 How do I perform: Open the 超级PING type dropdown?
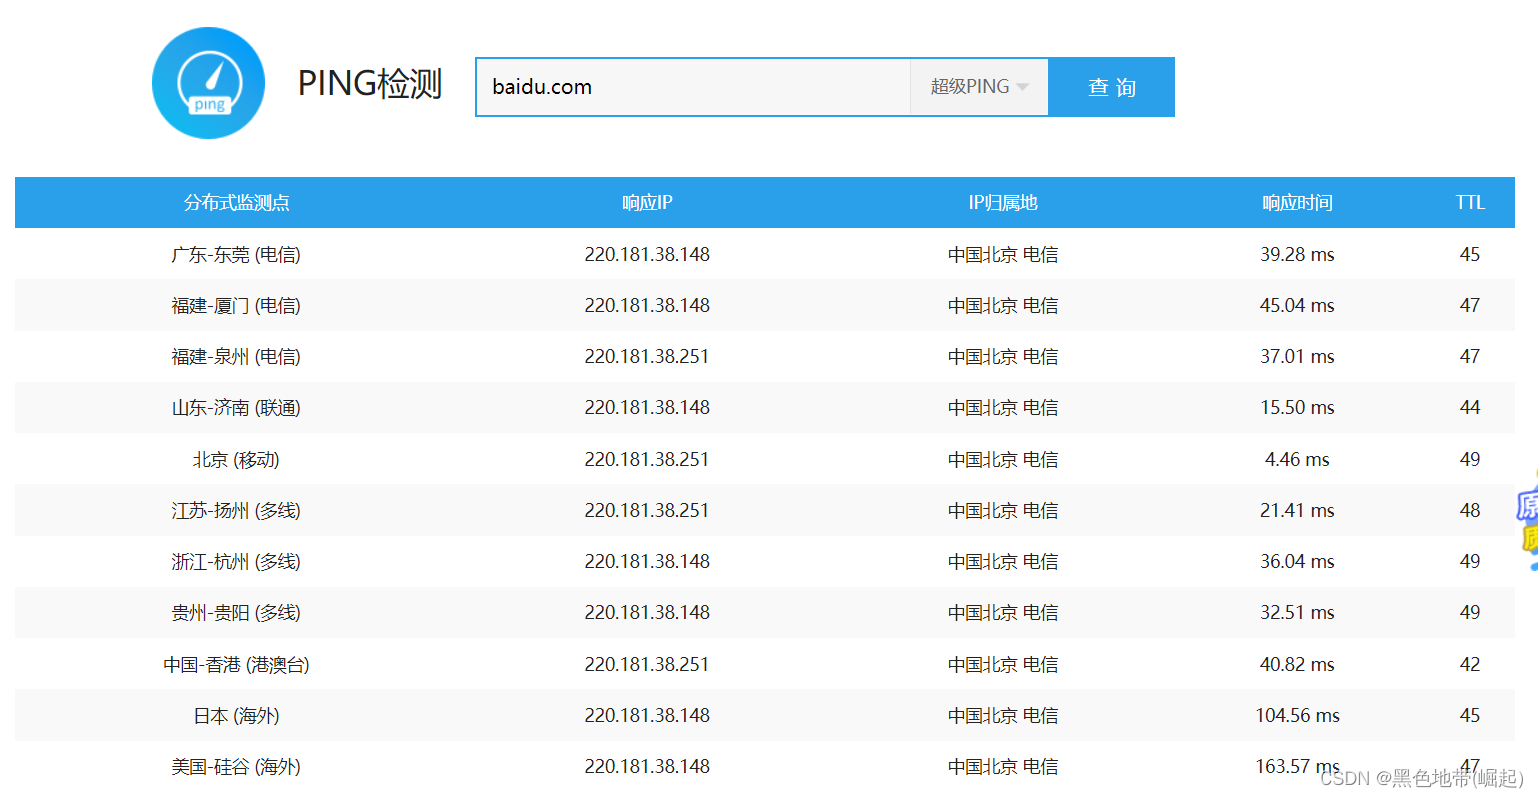tap(979, 87)
